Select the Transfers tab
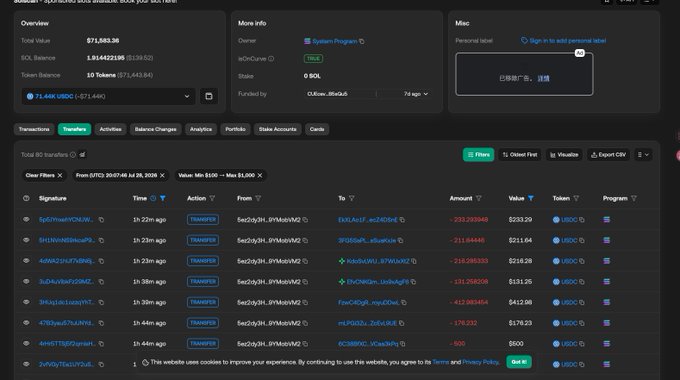Viewport: 680px width, 380px height. click(74, 129)
